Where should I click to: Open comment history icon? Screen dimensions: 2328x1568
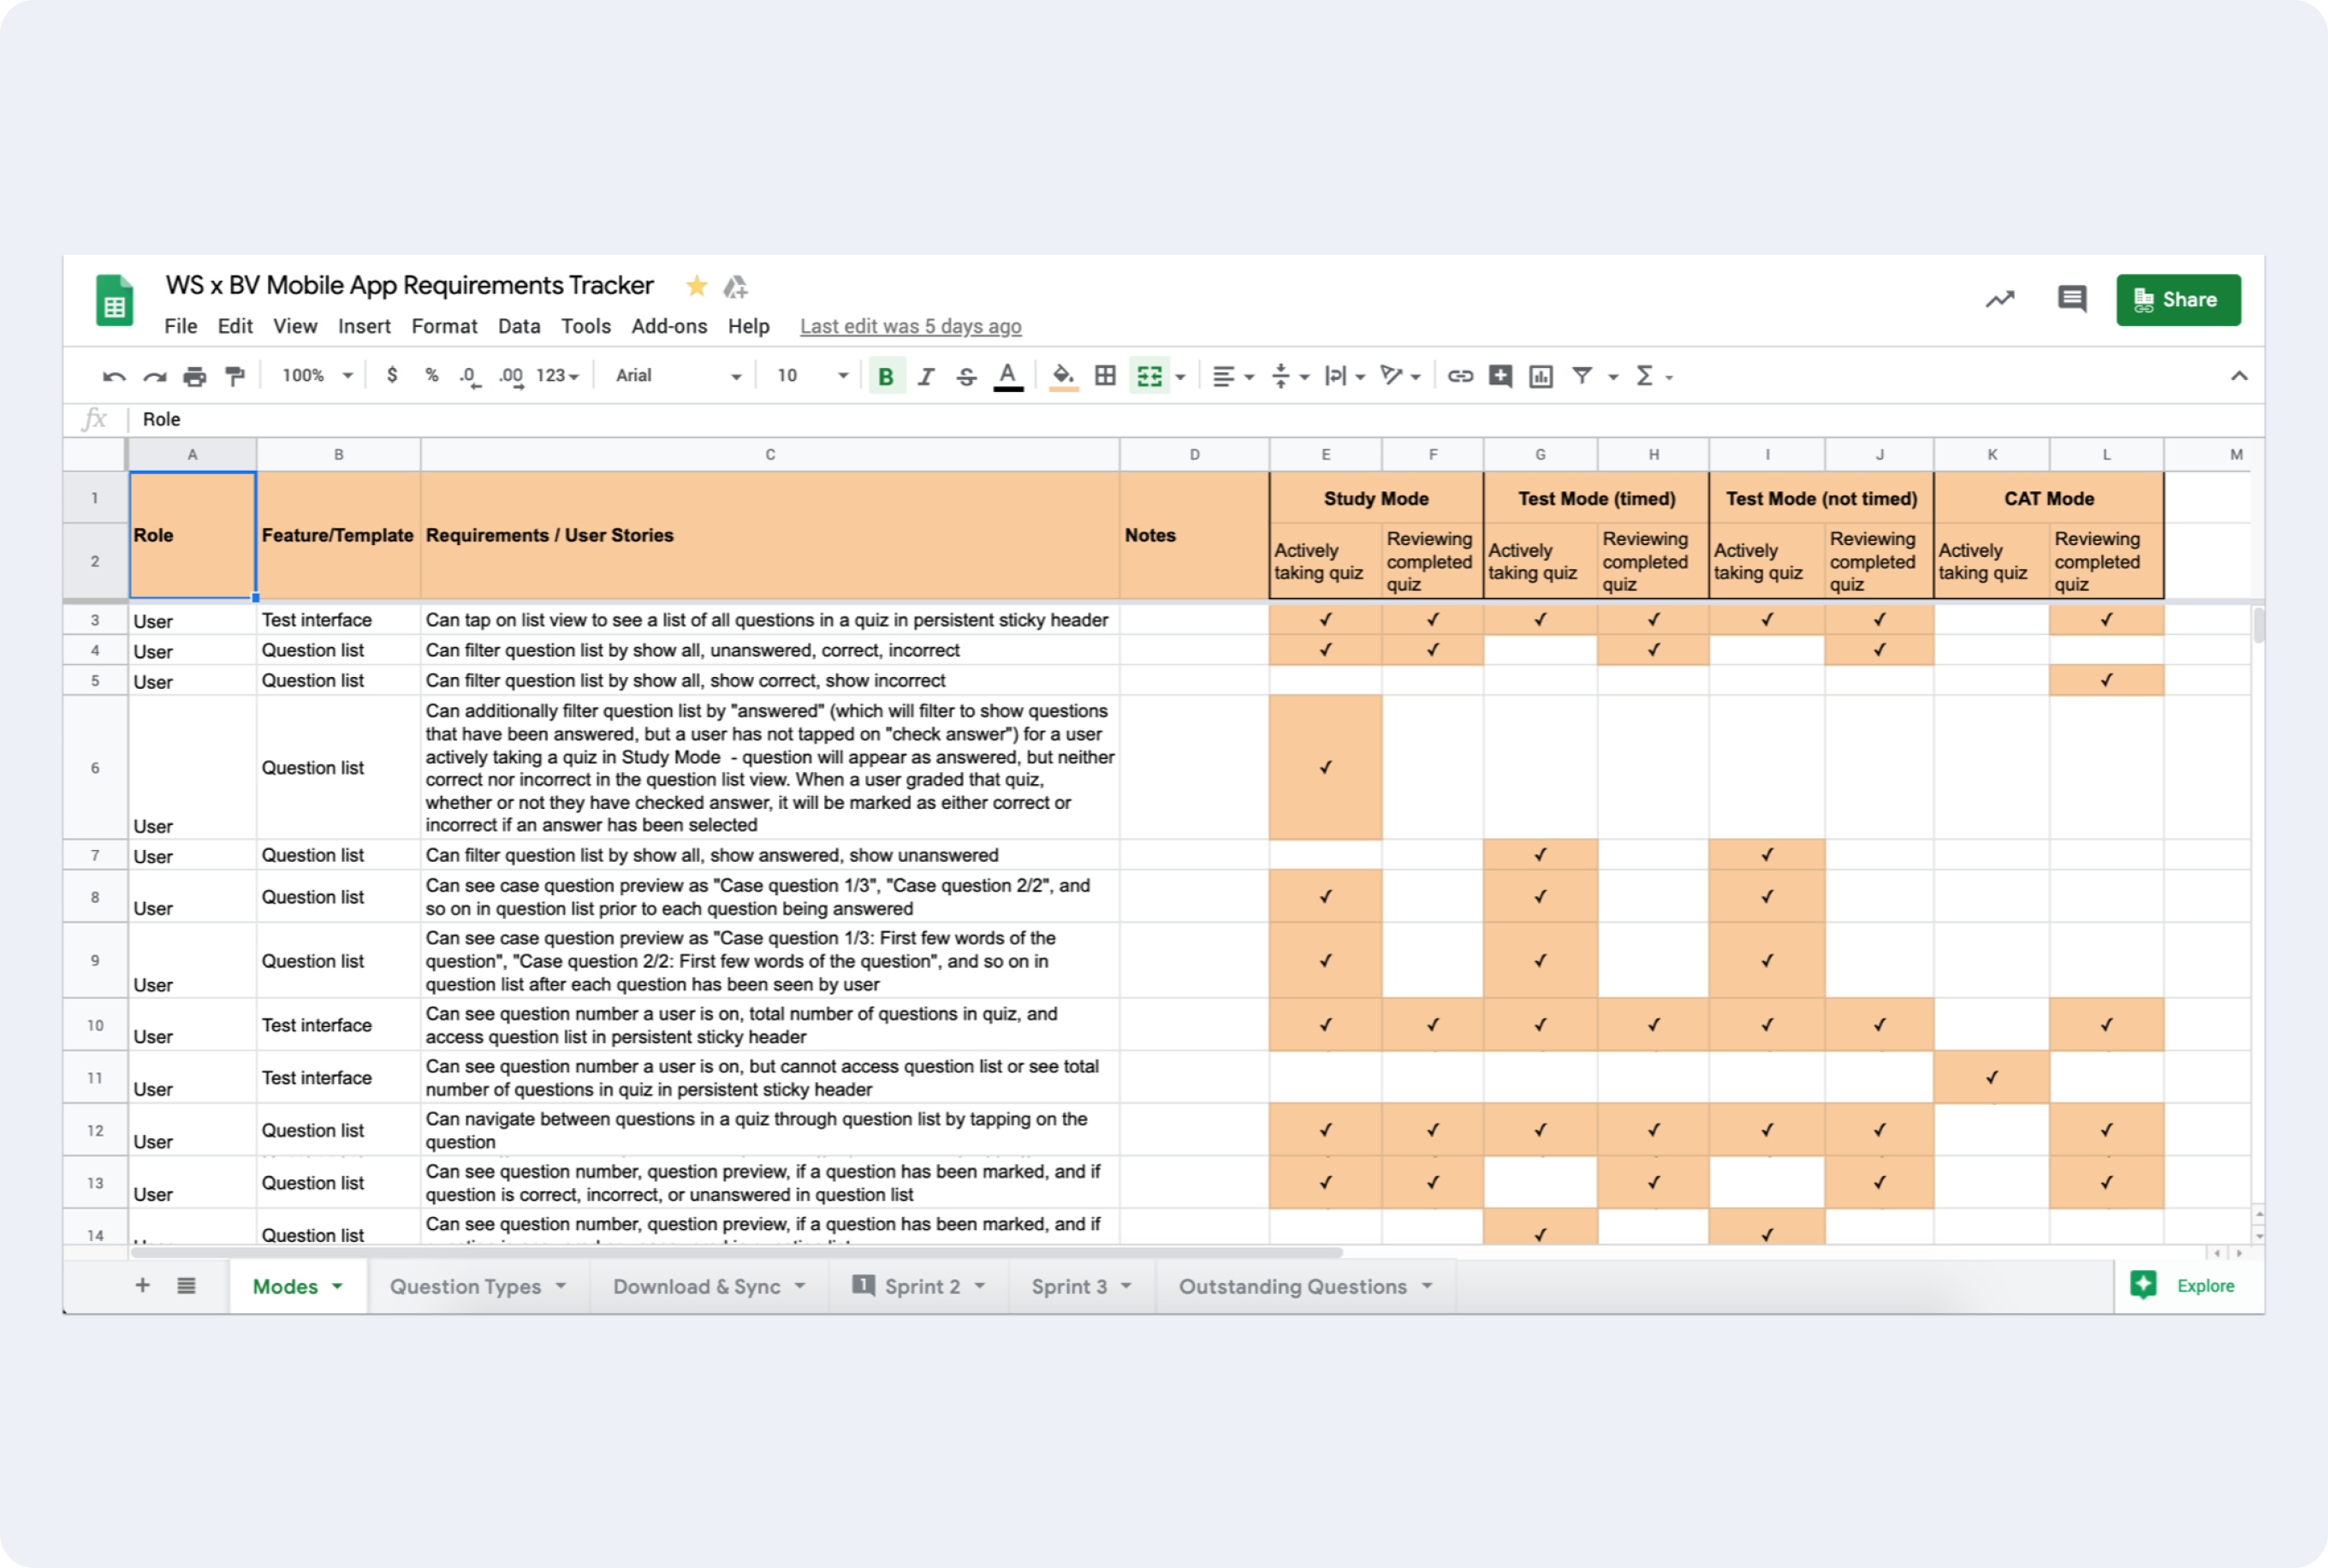2072,299
